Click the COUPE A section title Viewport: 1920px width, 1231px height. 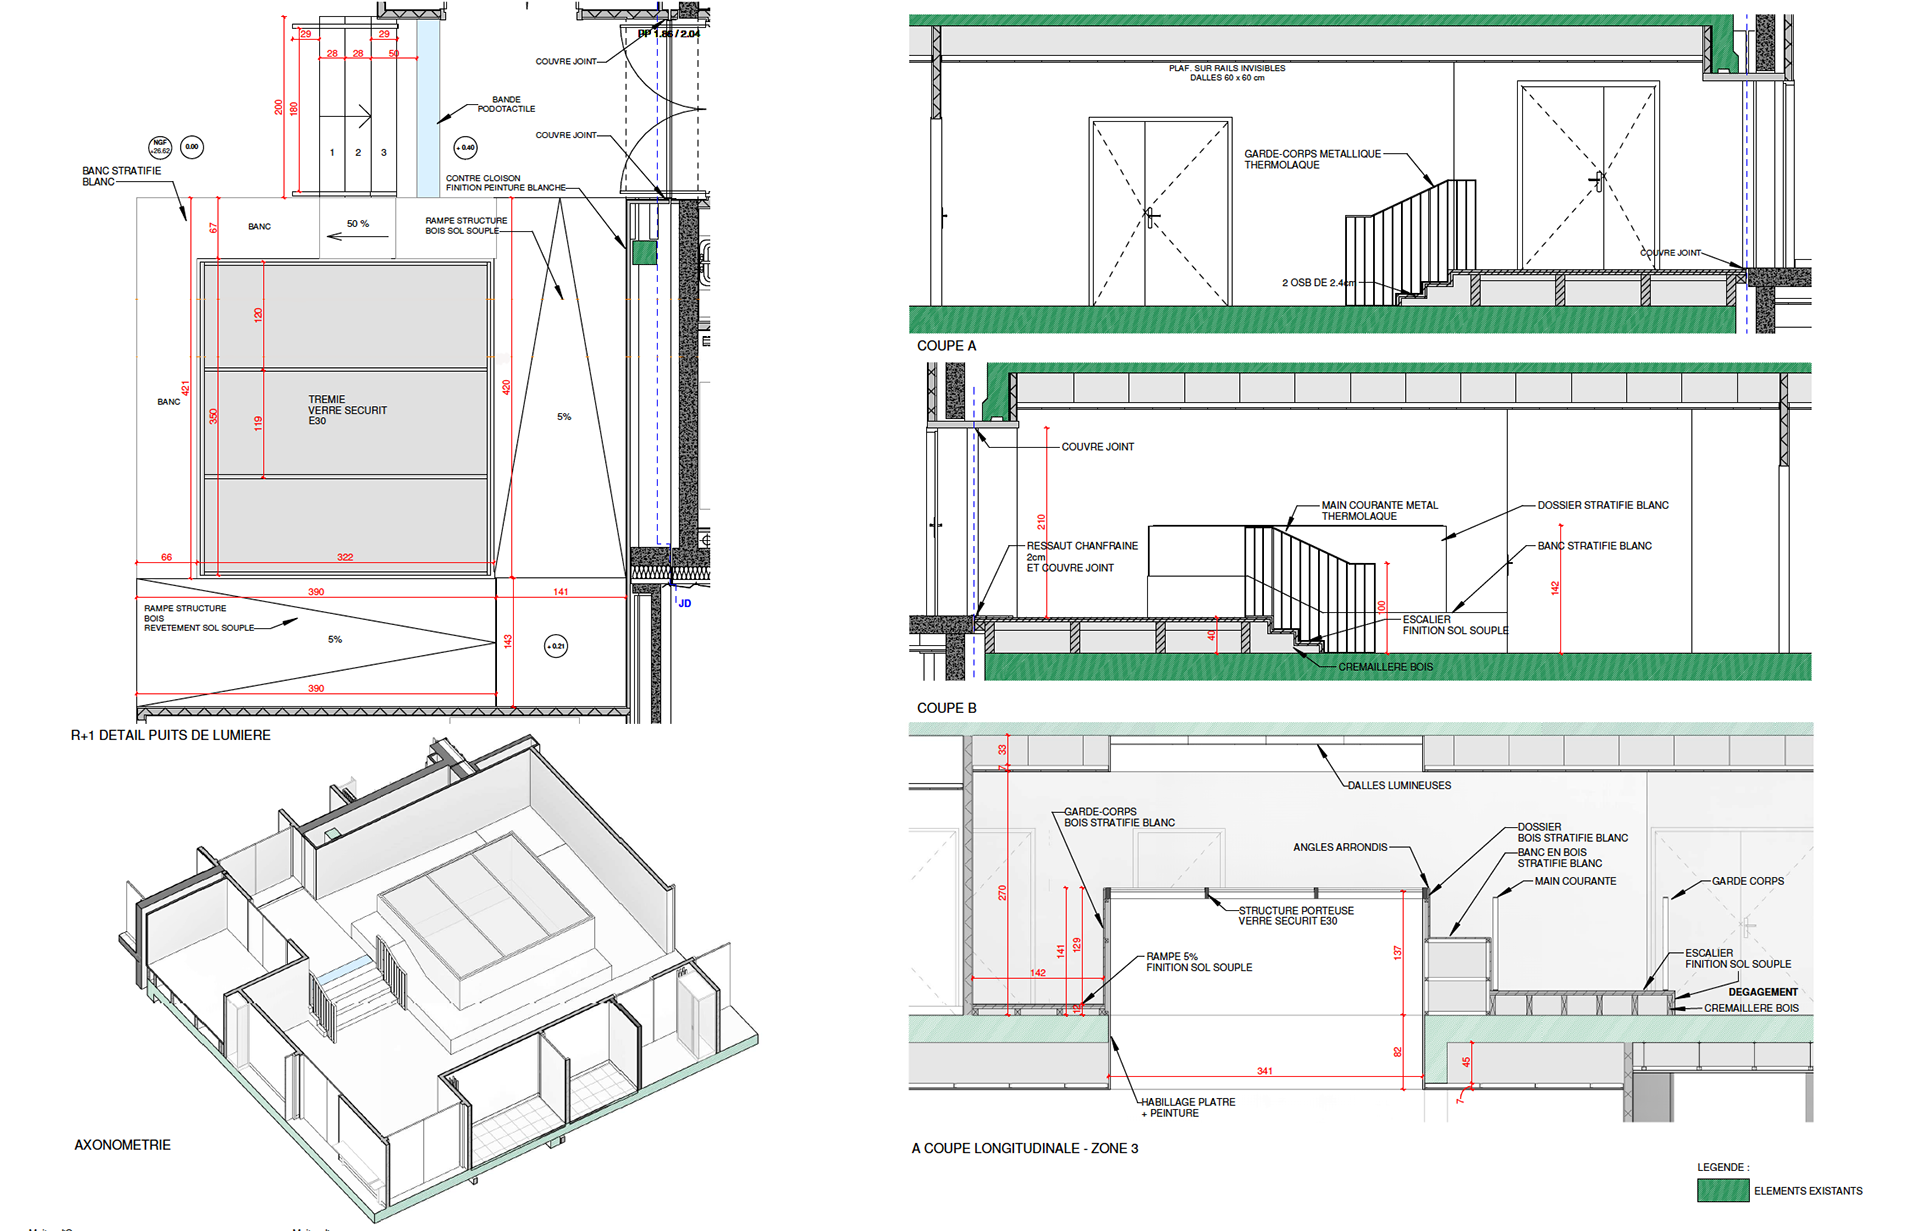click(946, 346)
